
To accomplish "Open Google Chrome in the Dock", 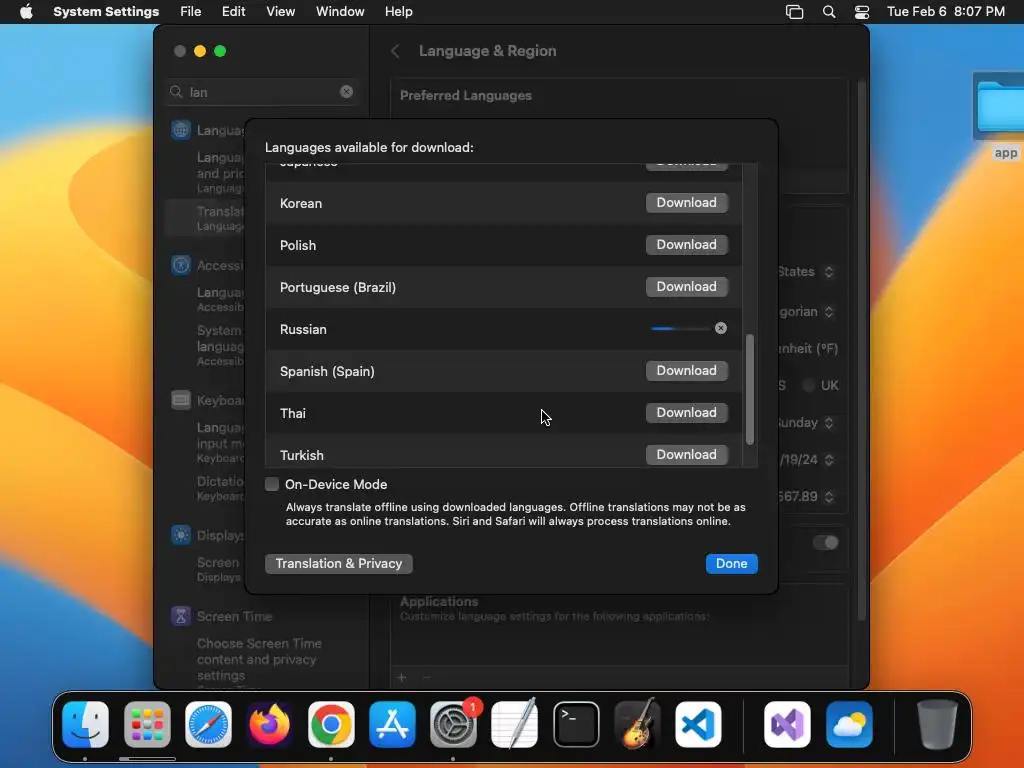I will (331, 724).
